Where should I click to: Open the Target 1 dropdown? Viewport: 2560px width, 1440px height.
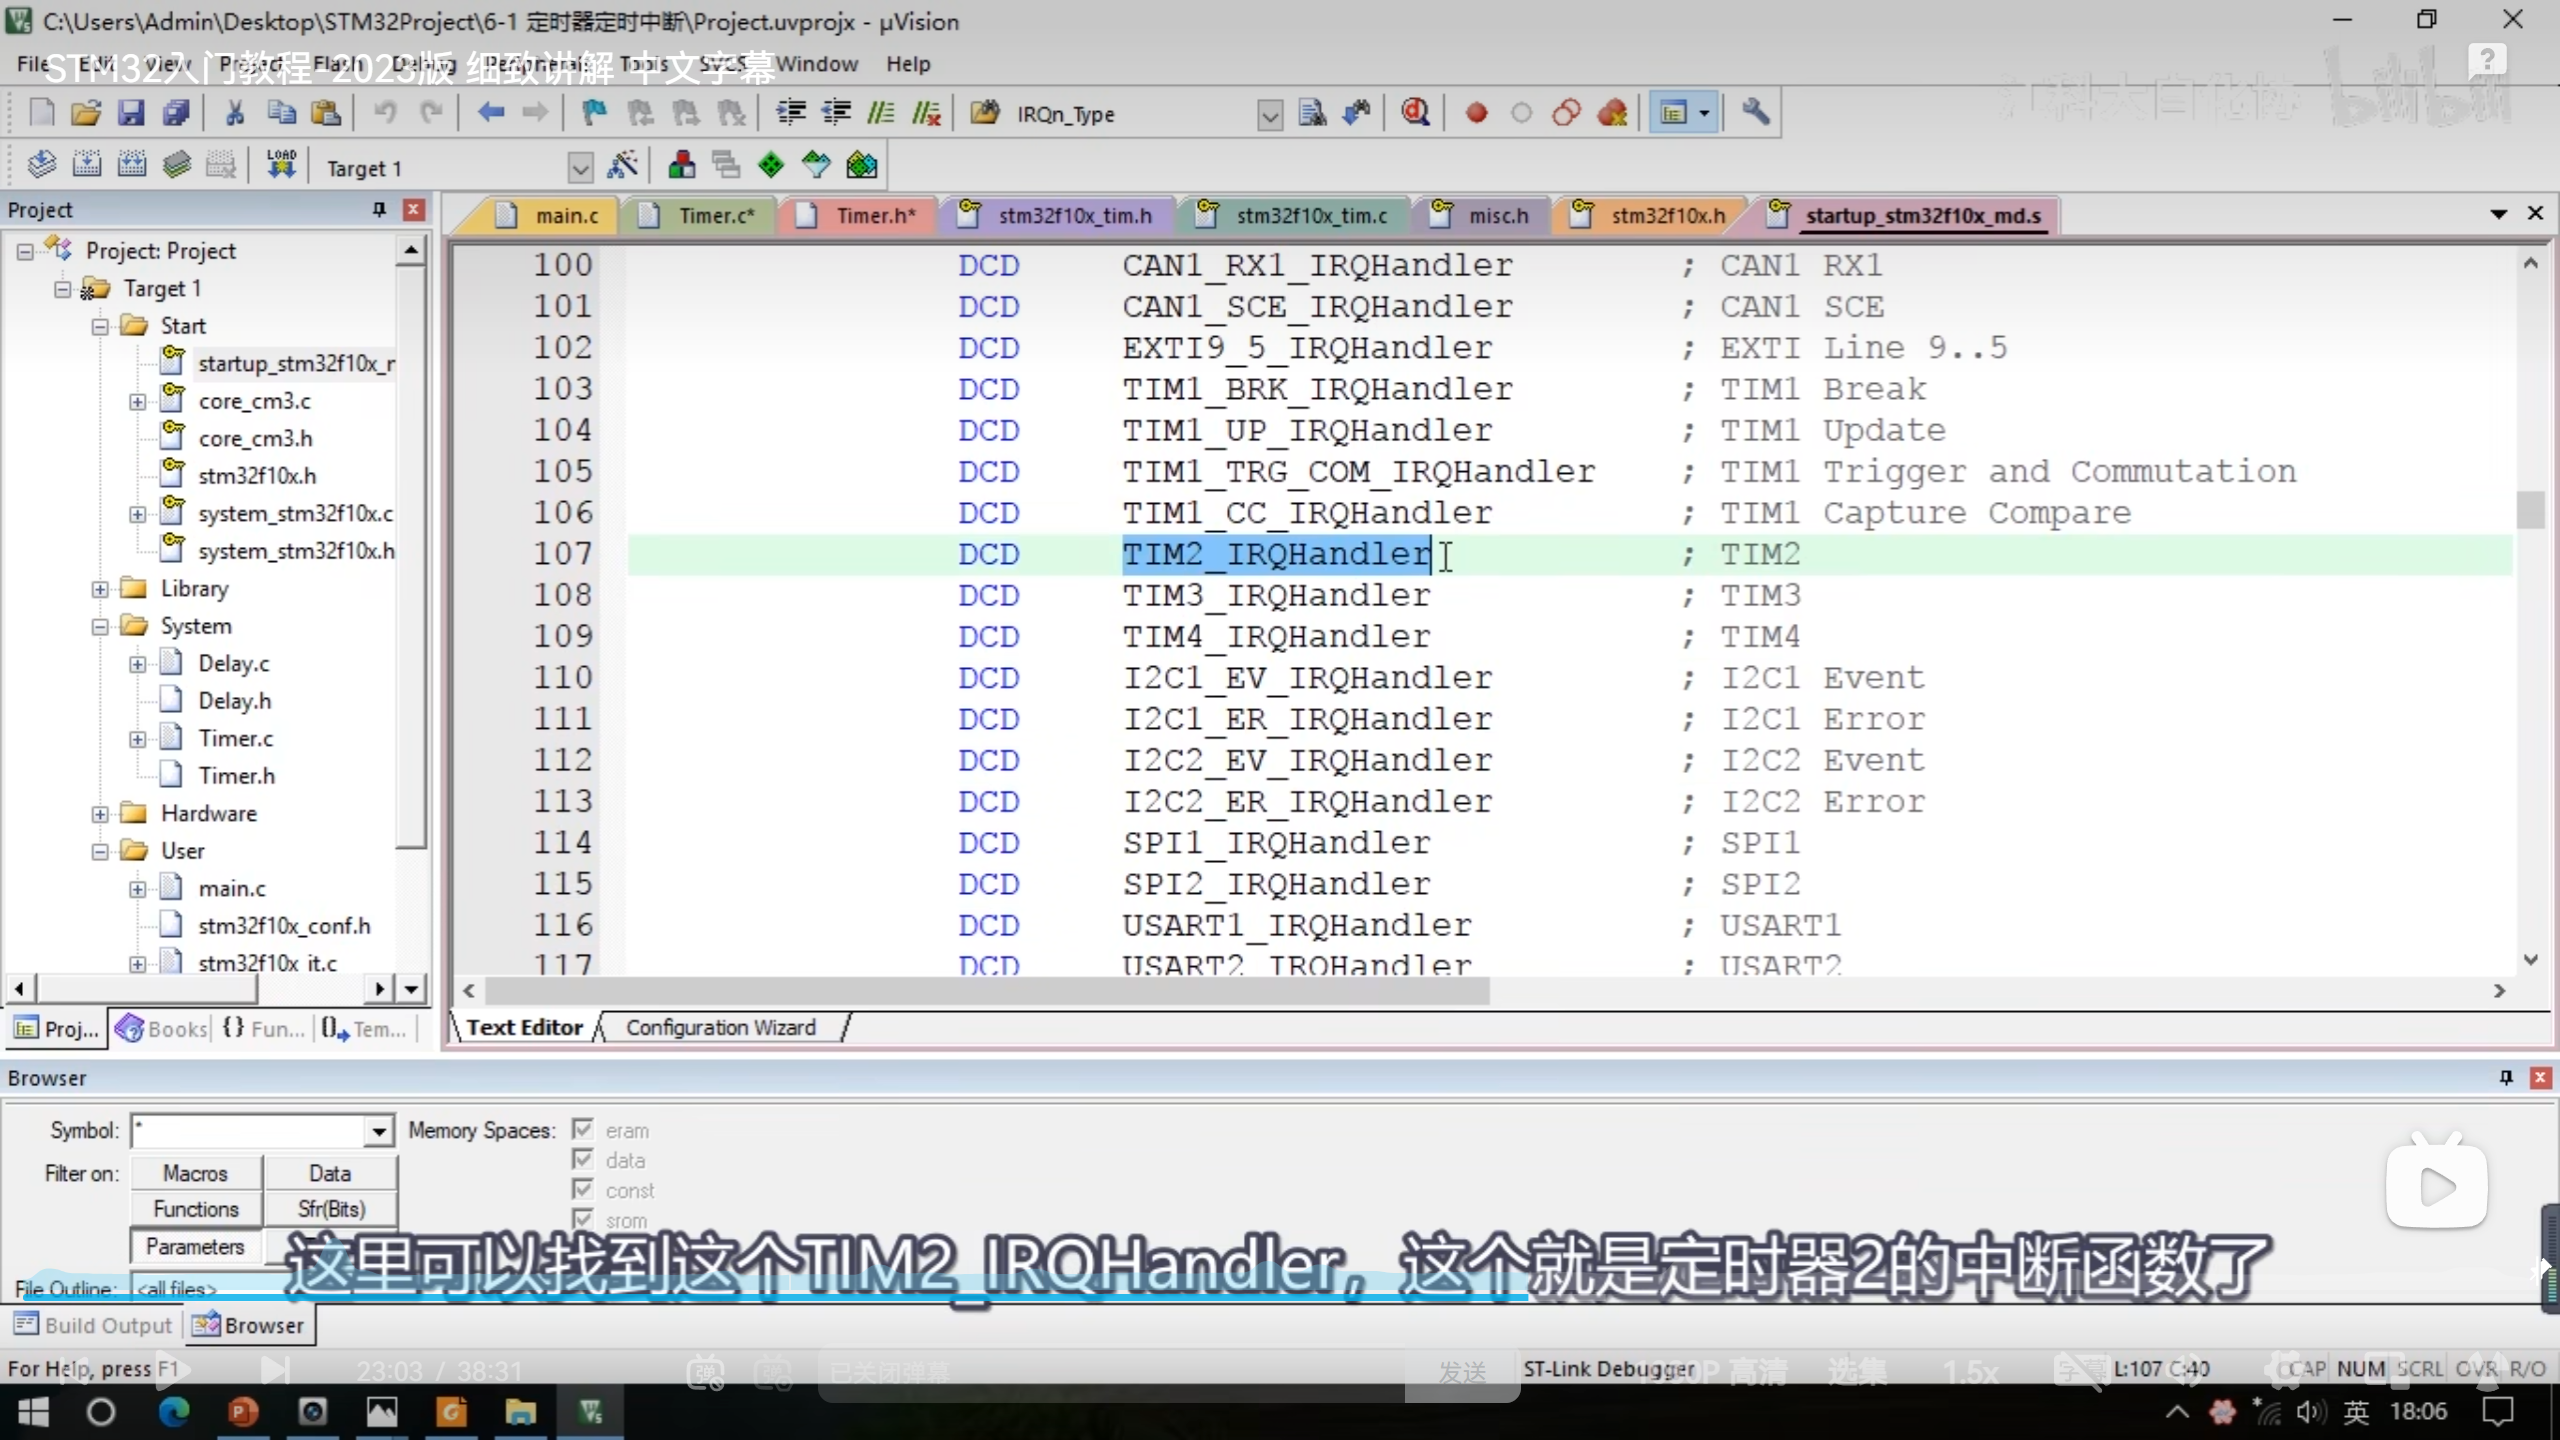580,168
